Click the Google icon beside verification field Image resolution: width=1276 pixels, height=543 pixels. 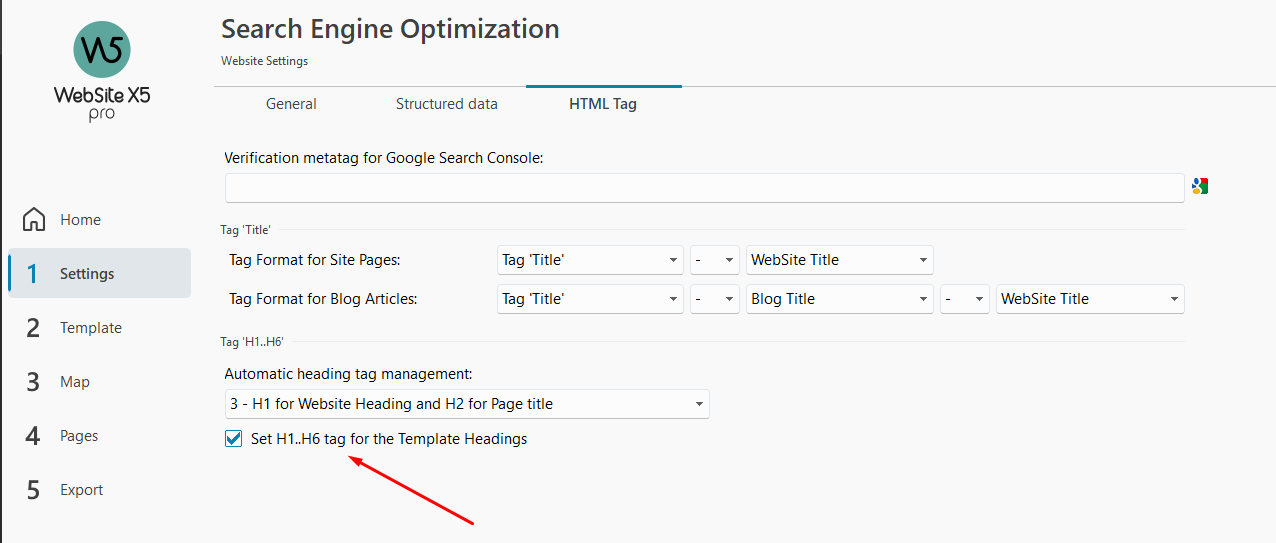tap(1200, 186)
